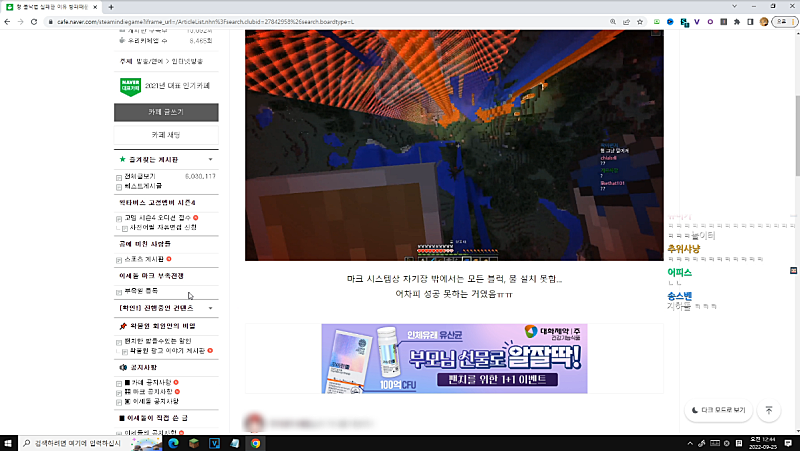Enable 다크 모드로 보기 dark mode

[x=717, y=410]
